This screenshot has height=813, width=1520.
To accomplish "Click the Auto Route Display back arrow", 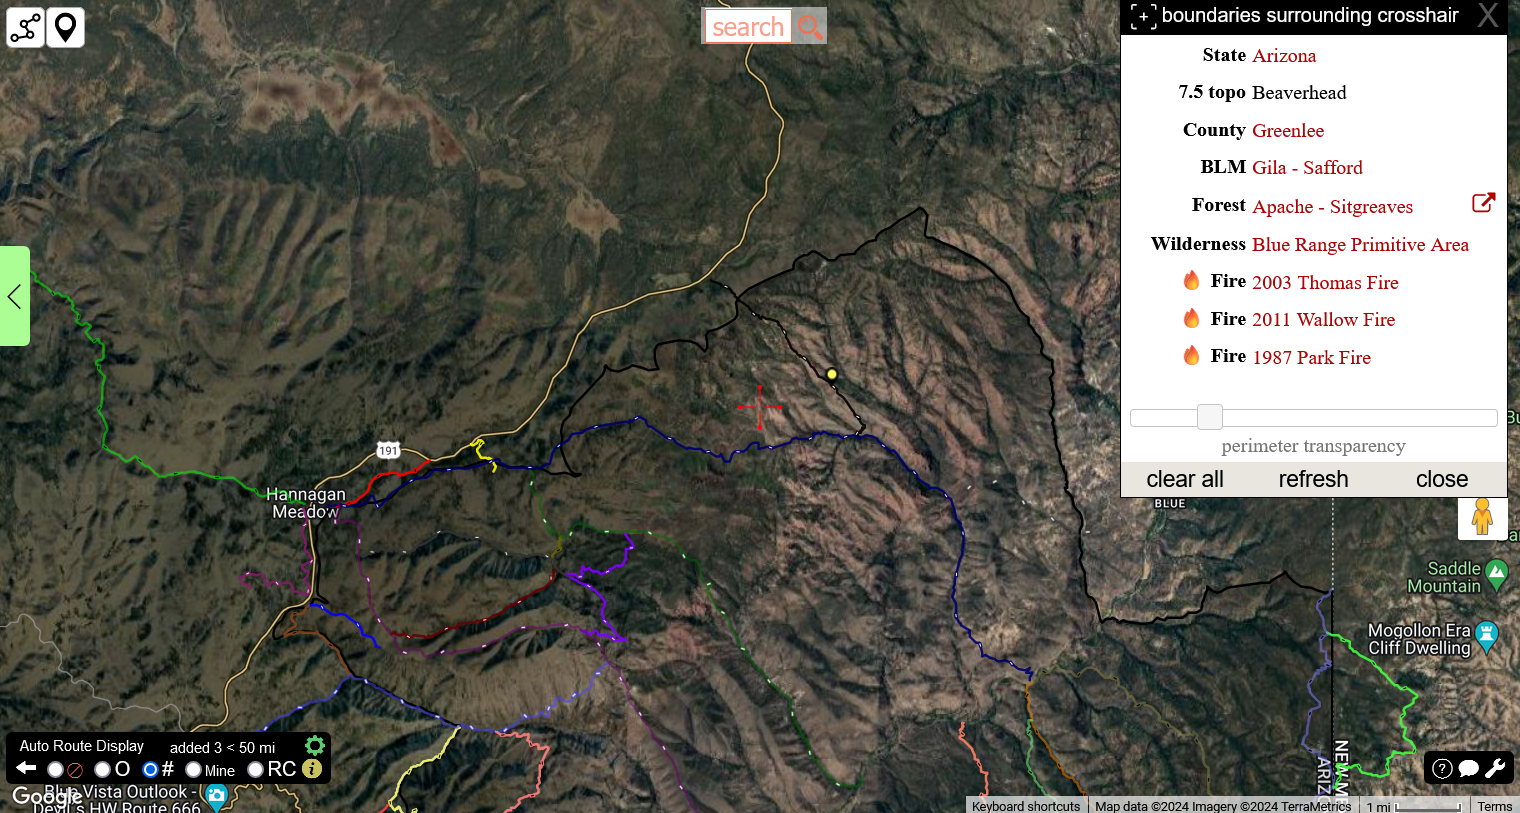I will [26, 768].
